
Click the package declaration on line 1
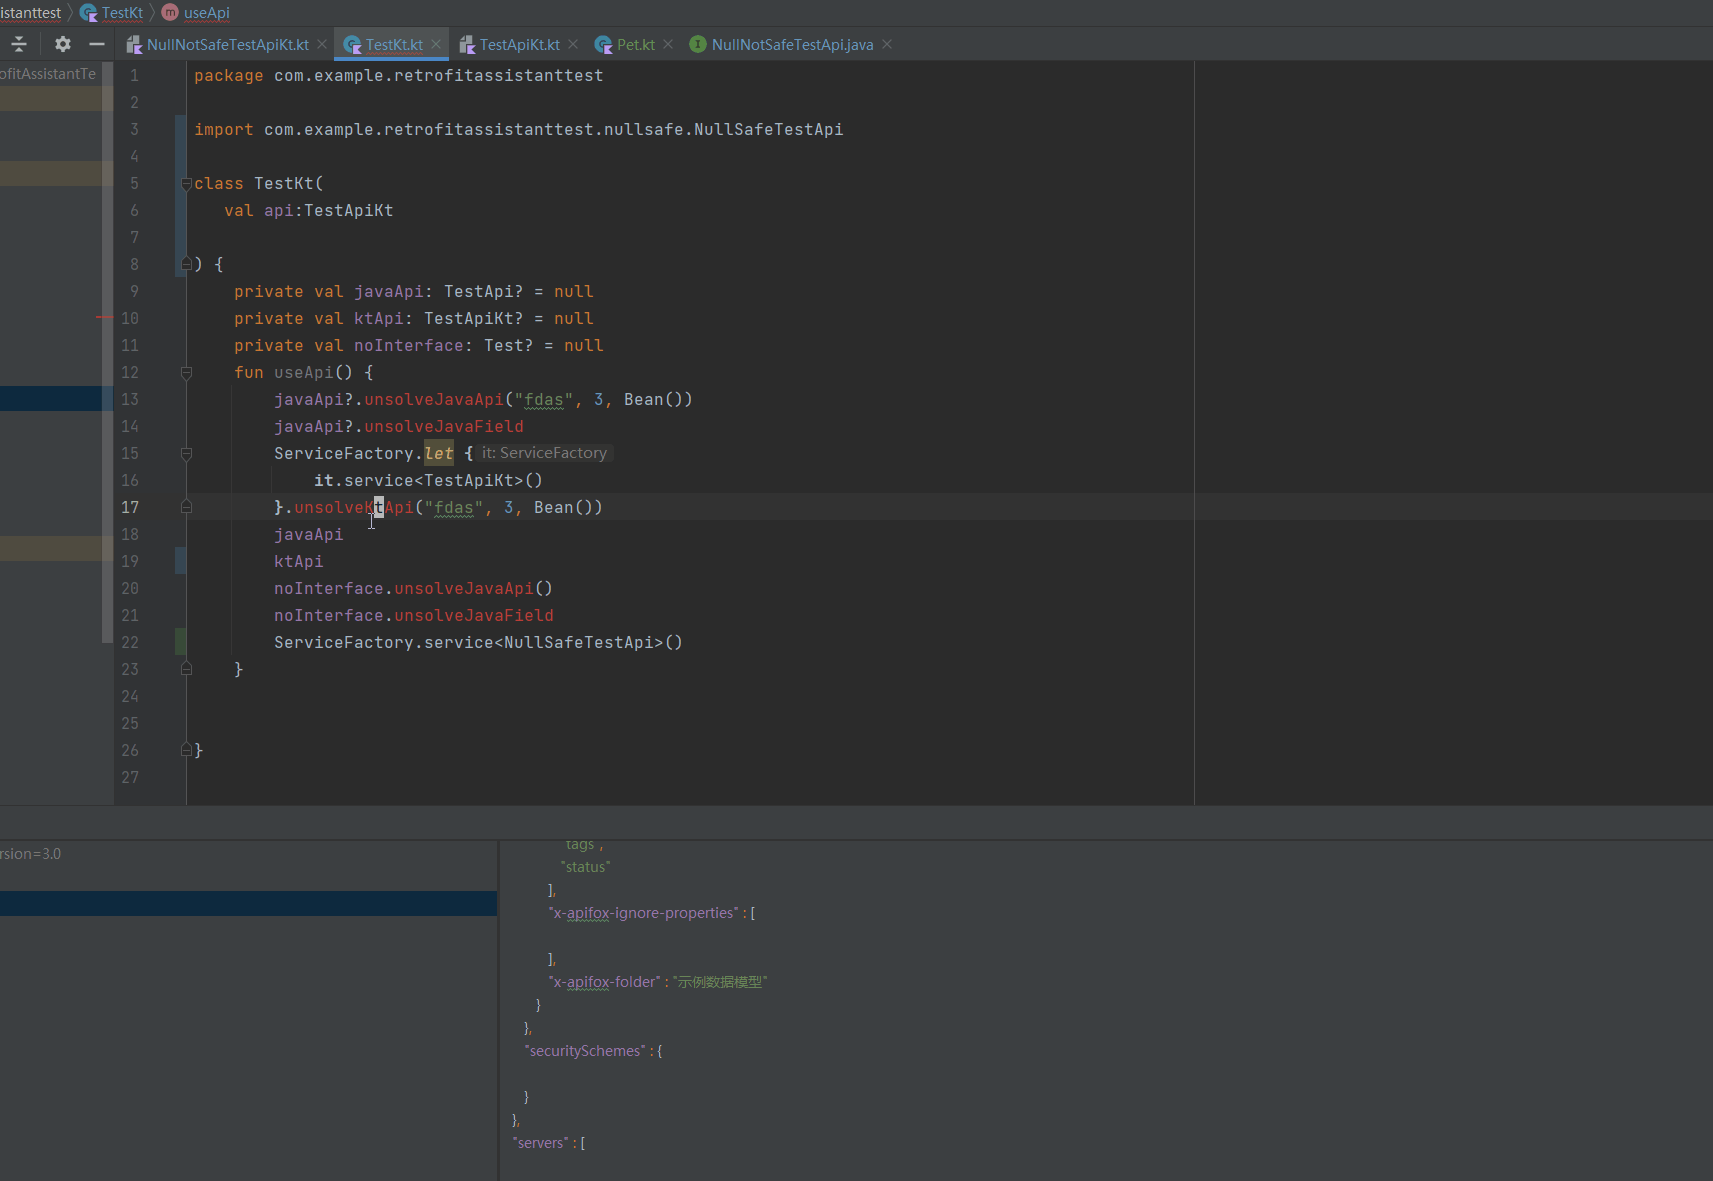[398, 76]
